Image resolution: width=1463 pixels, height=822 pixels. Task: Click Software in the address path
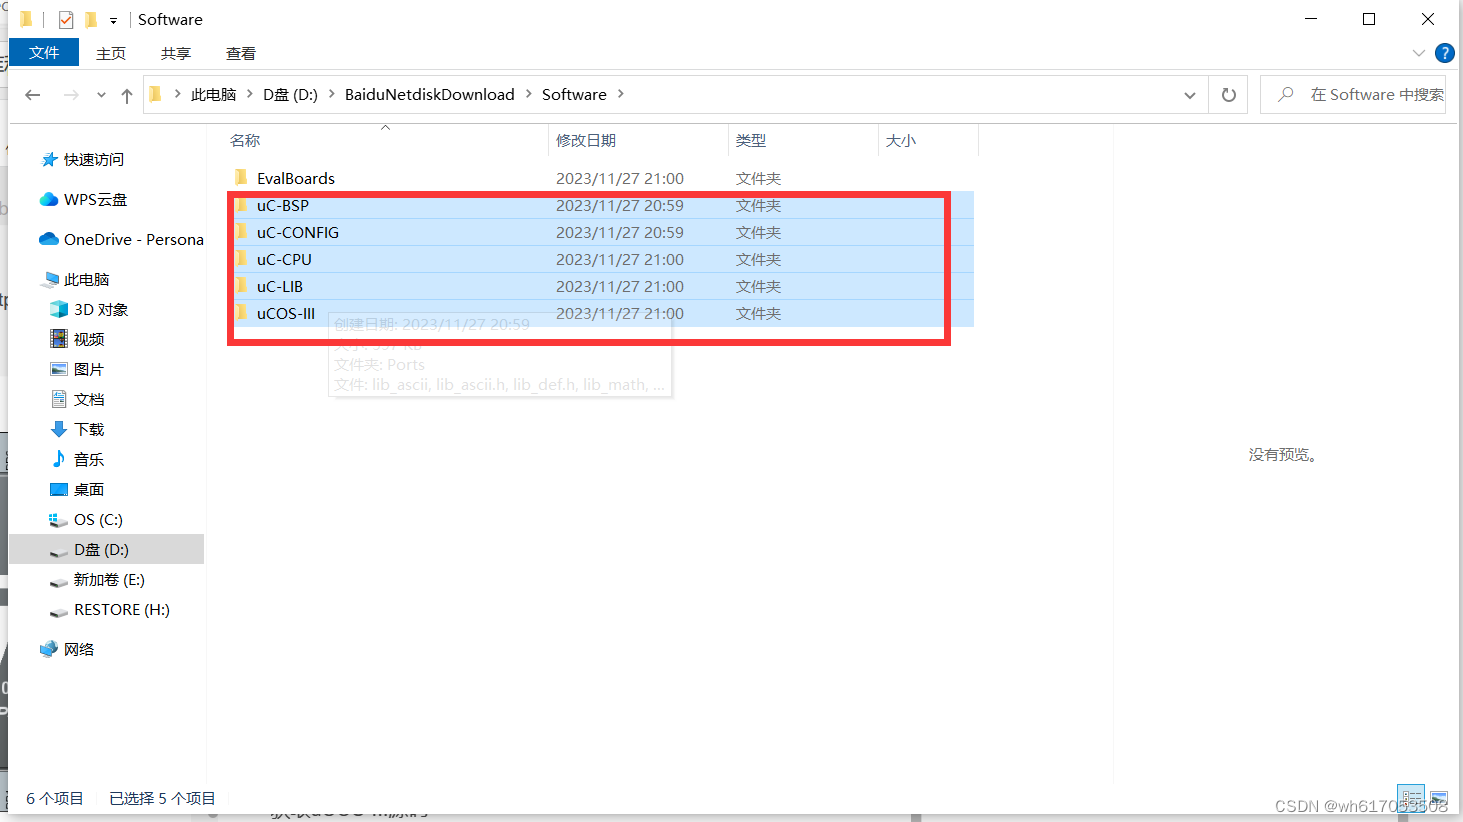tap(574, 94)
